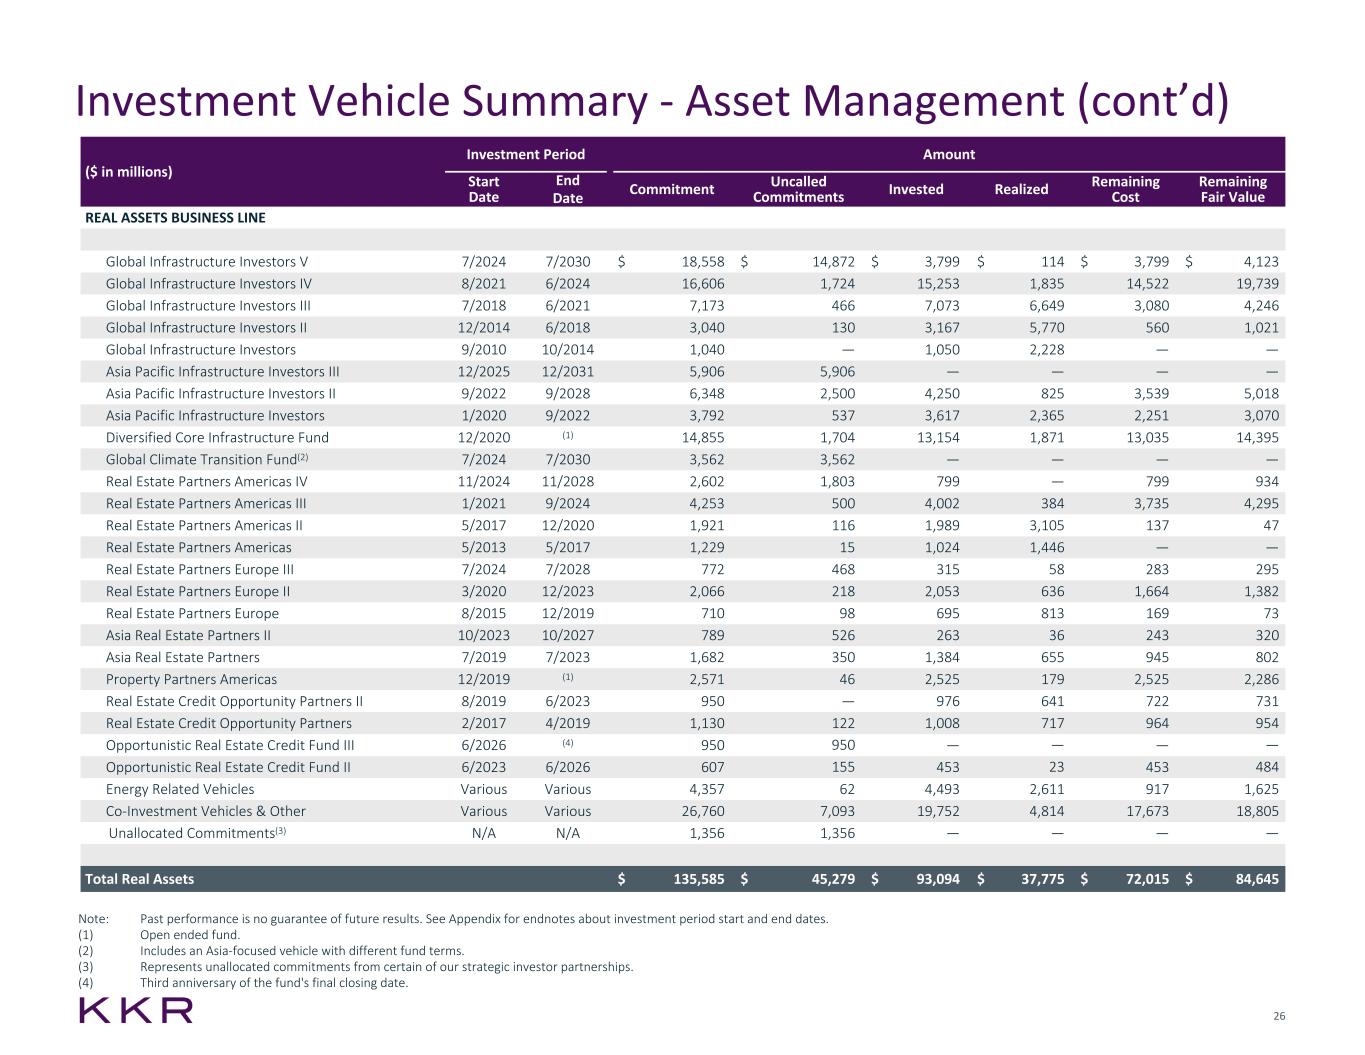The width and height of the screenshot is (1365, 1055).
Task: Select the "Realized" column header
Action: [x=1021, y=189]
